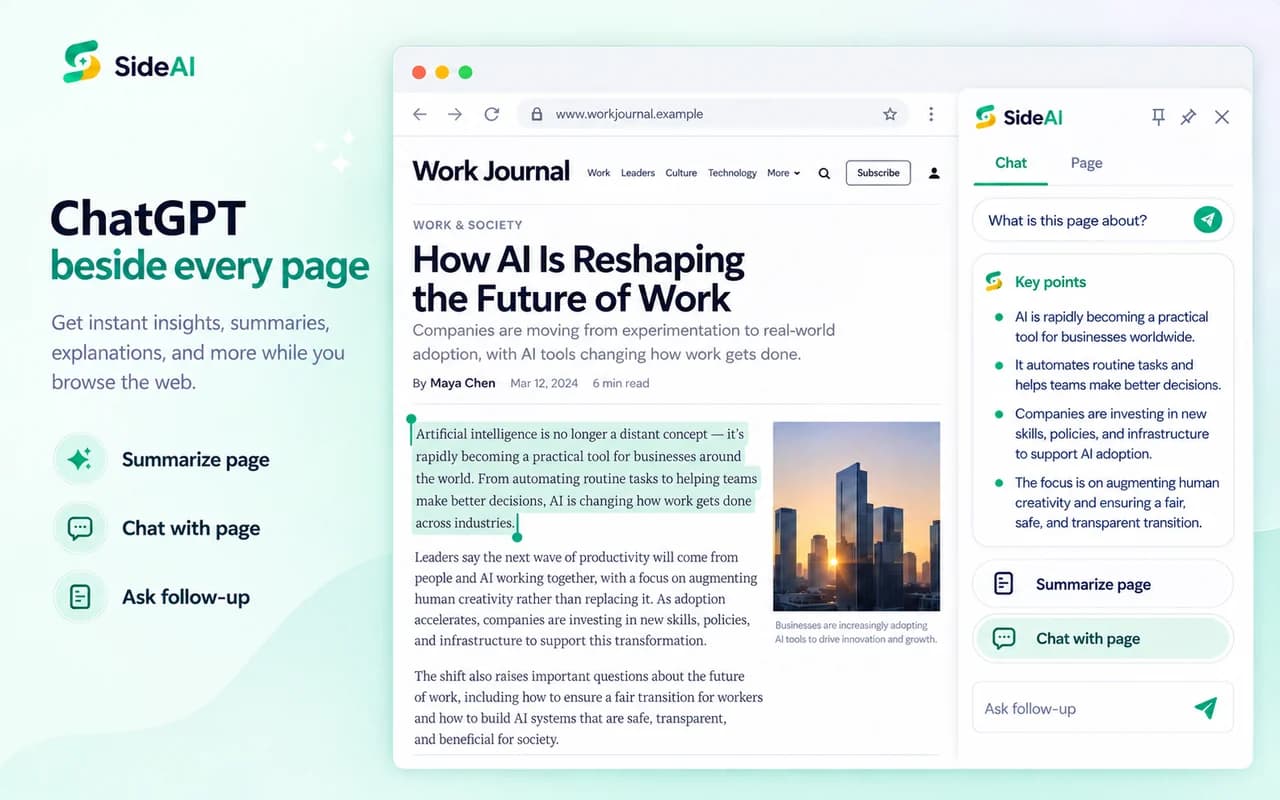Reload the page with the refresh icon
Viewport: 1280px width, 800px height.
click(491, 114)
